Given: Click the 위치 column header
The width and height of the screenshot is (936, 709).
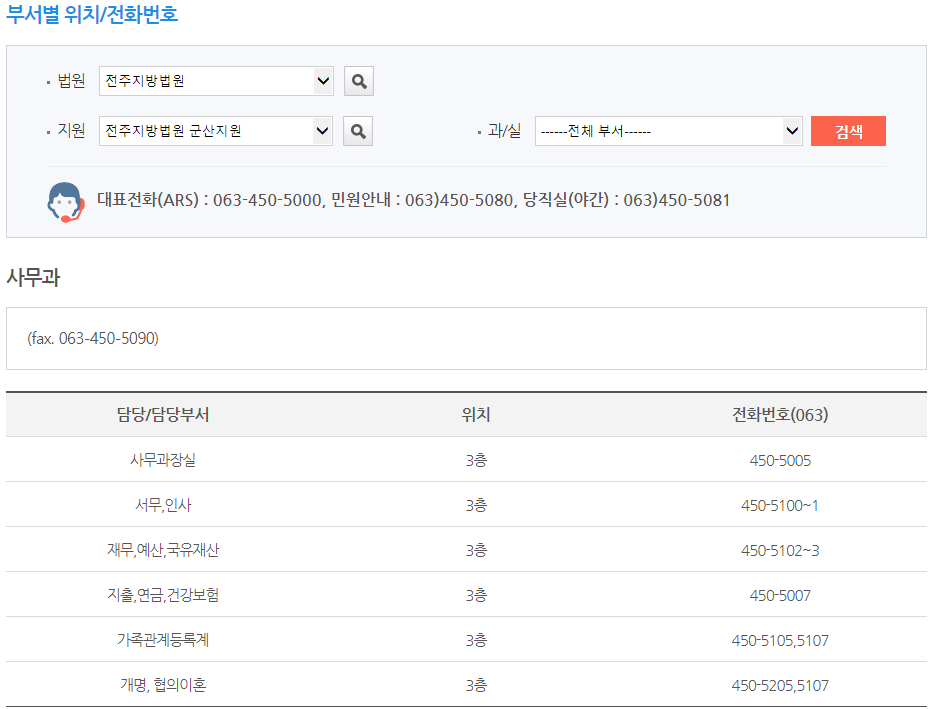Looking at the screenshot, I should click(476, 415).
